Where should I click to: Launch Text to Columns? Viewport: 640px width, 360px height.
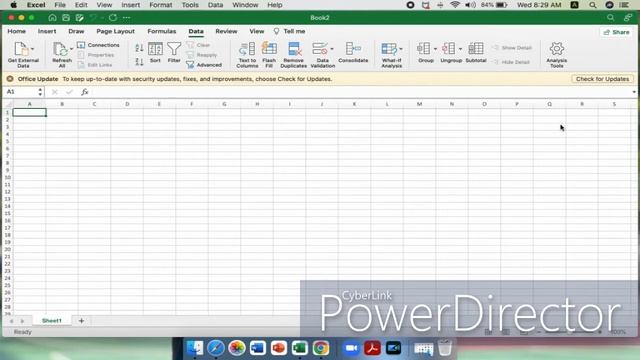tap(247, 55)
